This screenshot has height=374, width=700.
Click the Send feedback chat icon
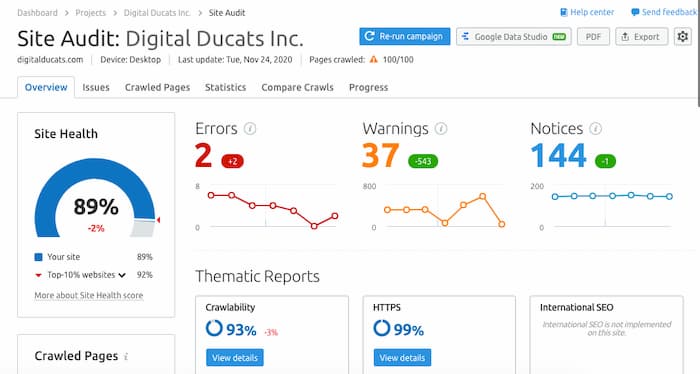[635, 12]
